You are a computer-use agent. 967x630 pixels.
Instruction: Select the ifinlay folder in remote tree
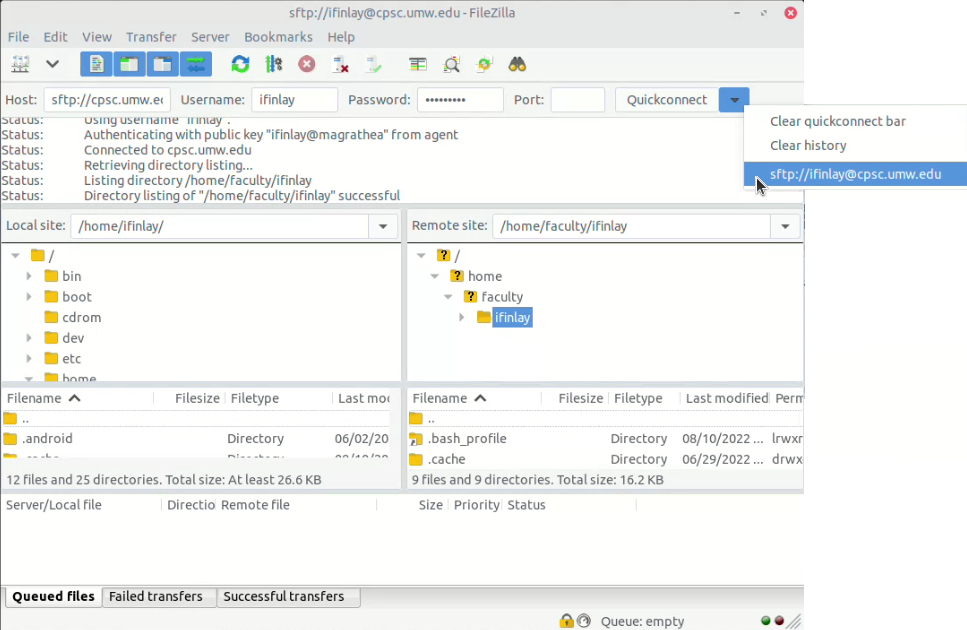[512, 317]
